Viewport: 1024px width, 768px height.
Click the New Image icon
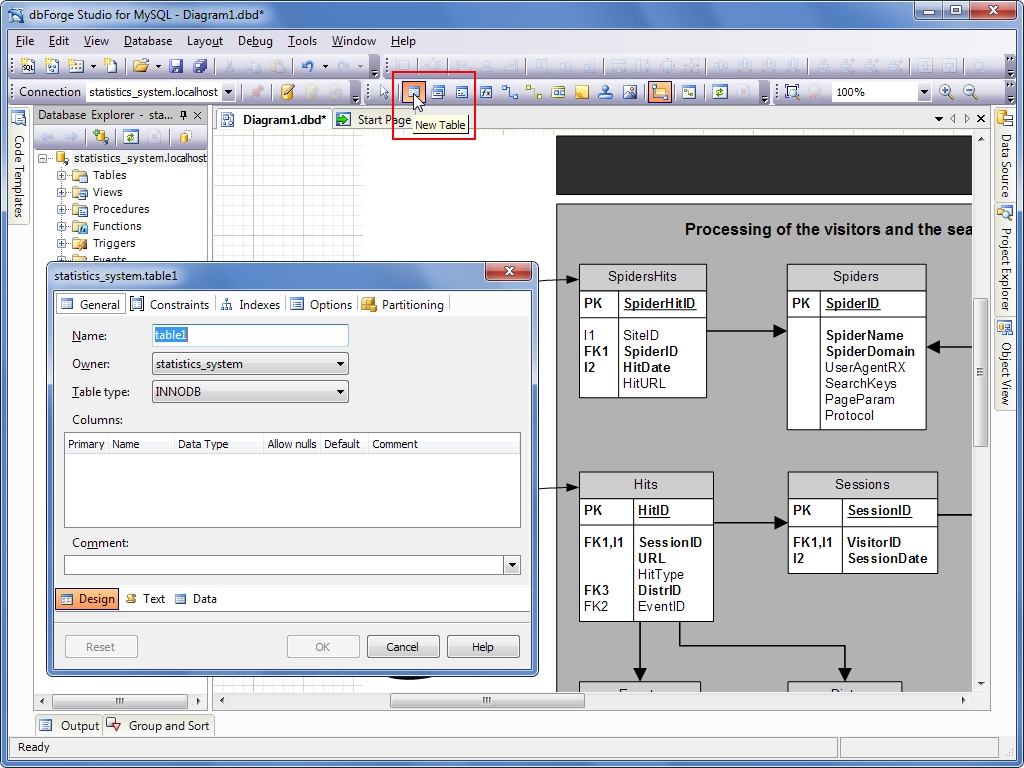coord(630,92)
